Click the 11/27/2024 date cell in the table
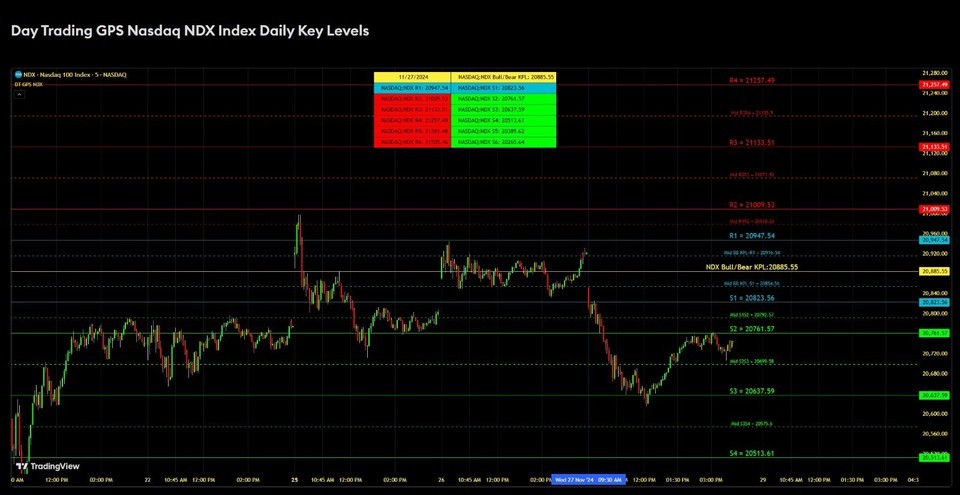 tap(412, 78)
